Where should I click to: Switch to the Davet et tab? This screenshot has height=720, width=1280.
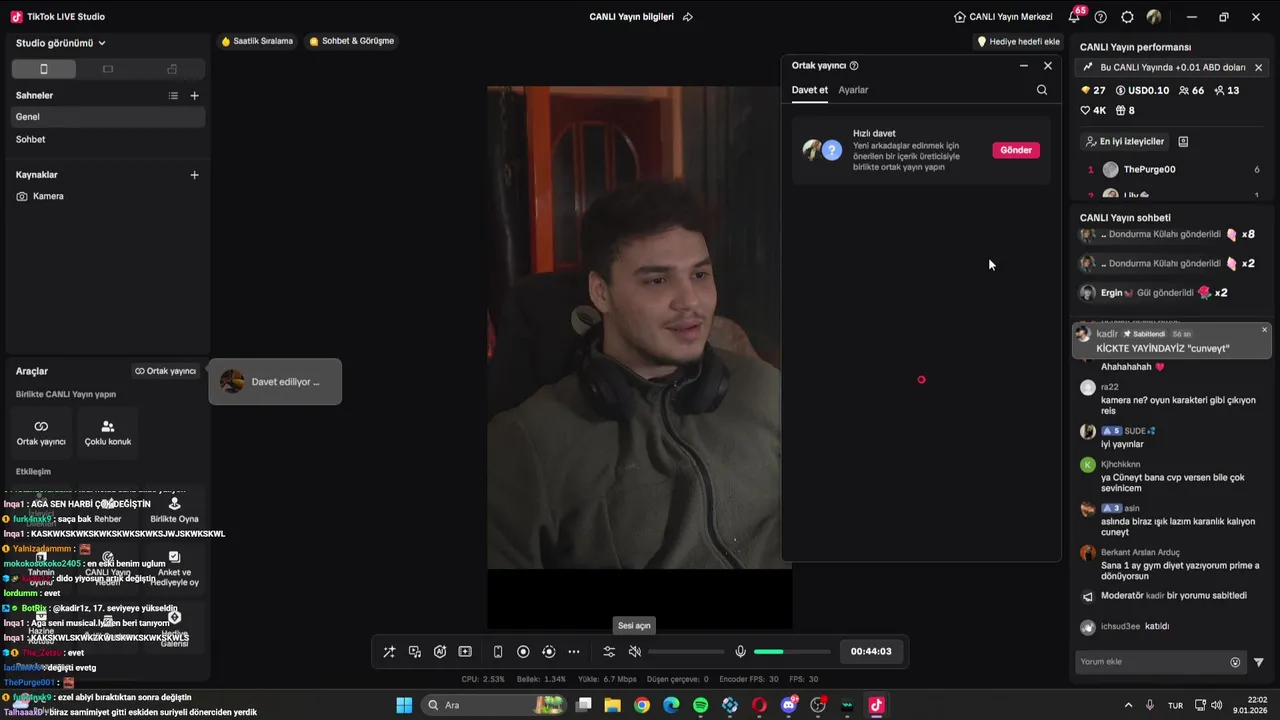[810, 90]
